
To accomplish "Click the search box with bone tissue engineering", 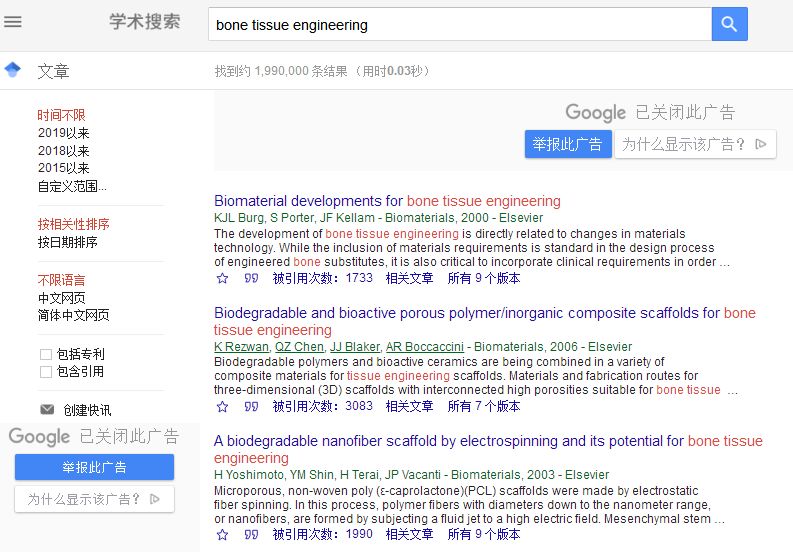I will (458, 25).
